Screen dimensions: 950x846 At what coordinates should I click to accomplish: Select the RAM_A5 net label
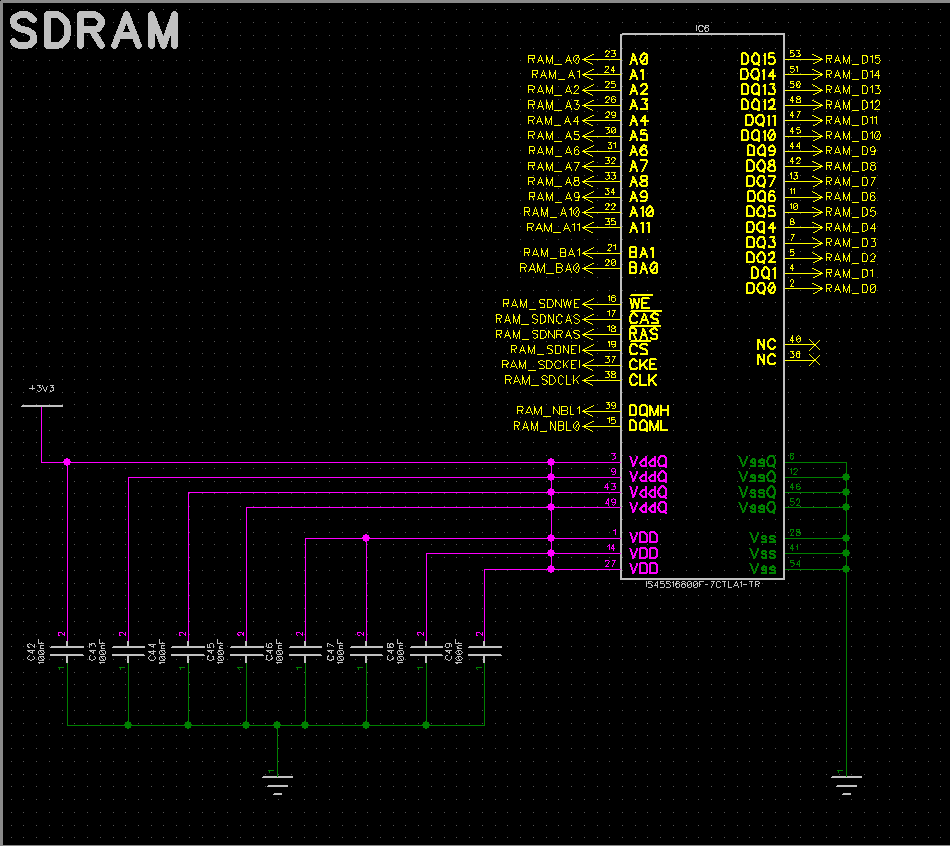pyautogui.click(x=554, y=136)
